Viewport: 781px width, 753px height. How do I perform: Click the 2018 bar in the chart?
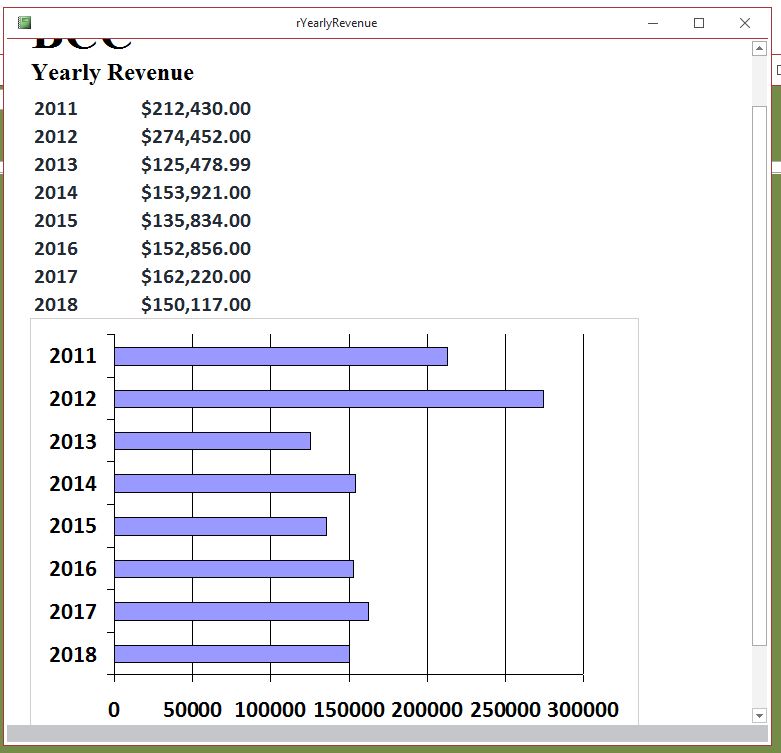pos(232,654)
